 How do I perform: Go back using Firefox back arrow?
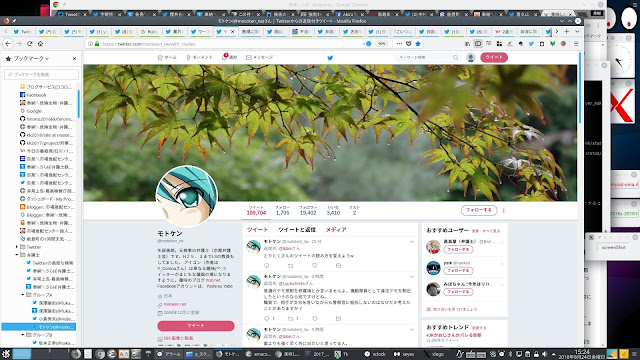tap(8, 44)
